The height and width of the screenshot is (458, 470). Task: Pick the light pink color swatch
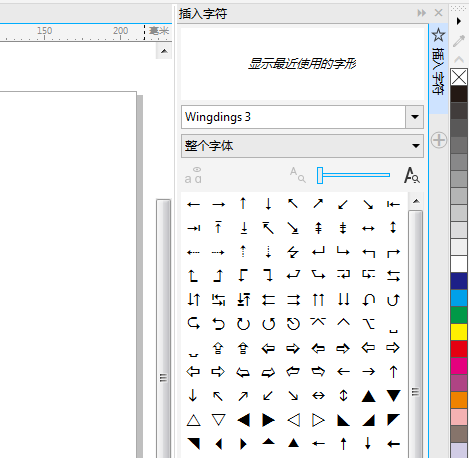pyautogui.click(x=459, y=417)
